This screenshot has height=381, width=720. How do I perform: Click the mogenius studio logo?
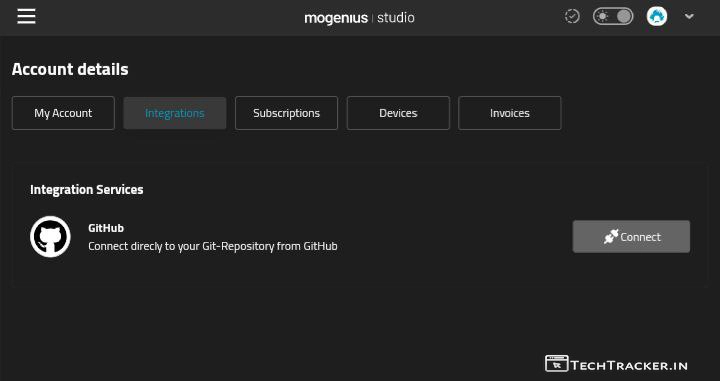(x=360, y=18)
